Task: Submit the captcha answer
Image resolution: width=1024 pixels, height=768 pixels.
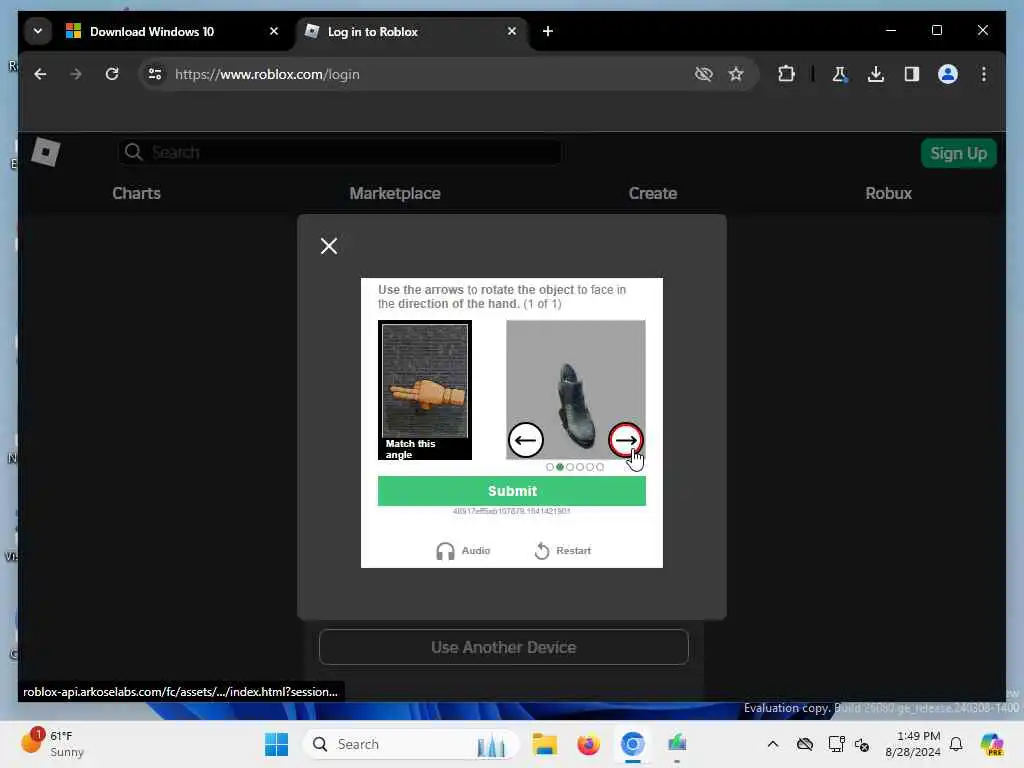Action: (512, 491)
